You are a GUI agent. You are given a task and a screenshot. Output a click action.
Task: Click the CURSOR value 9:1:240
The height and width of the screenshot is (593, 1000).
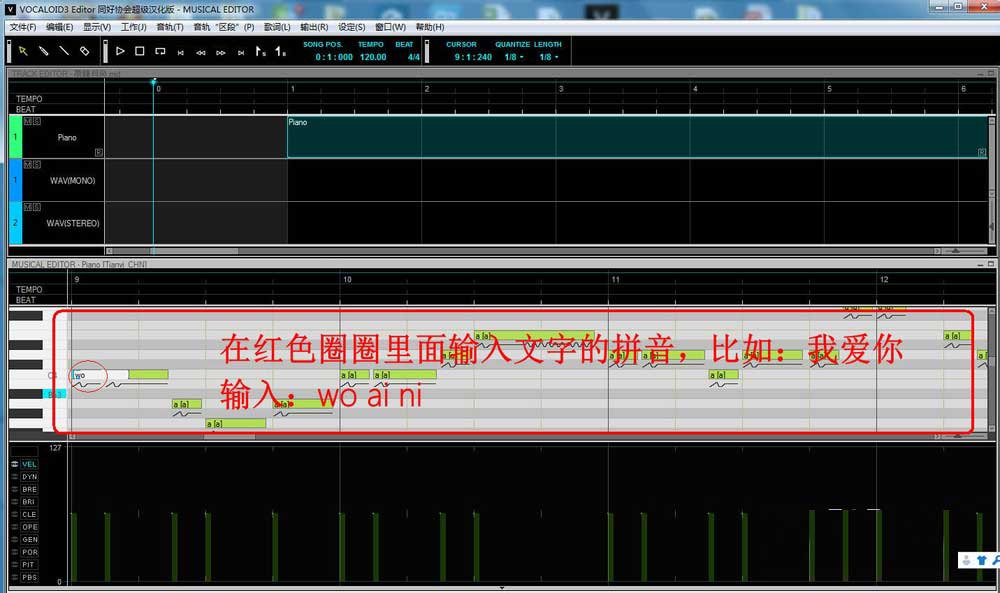473,57
